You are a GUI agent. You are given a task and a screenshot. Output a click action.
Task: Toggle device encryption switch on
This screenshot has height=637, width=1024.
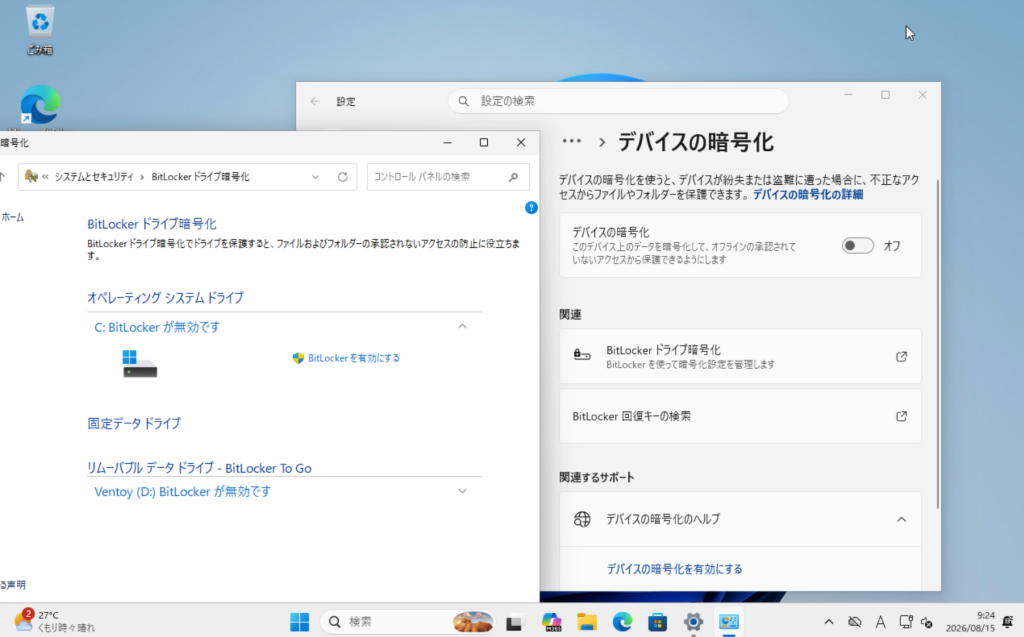tap(857, 246)
